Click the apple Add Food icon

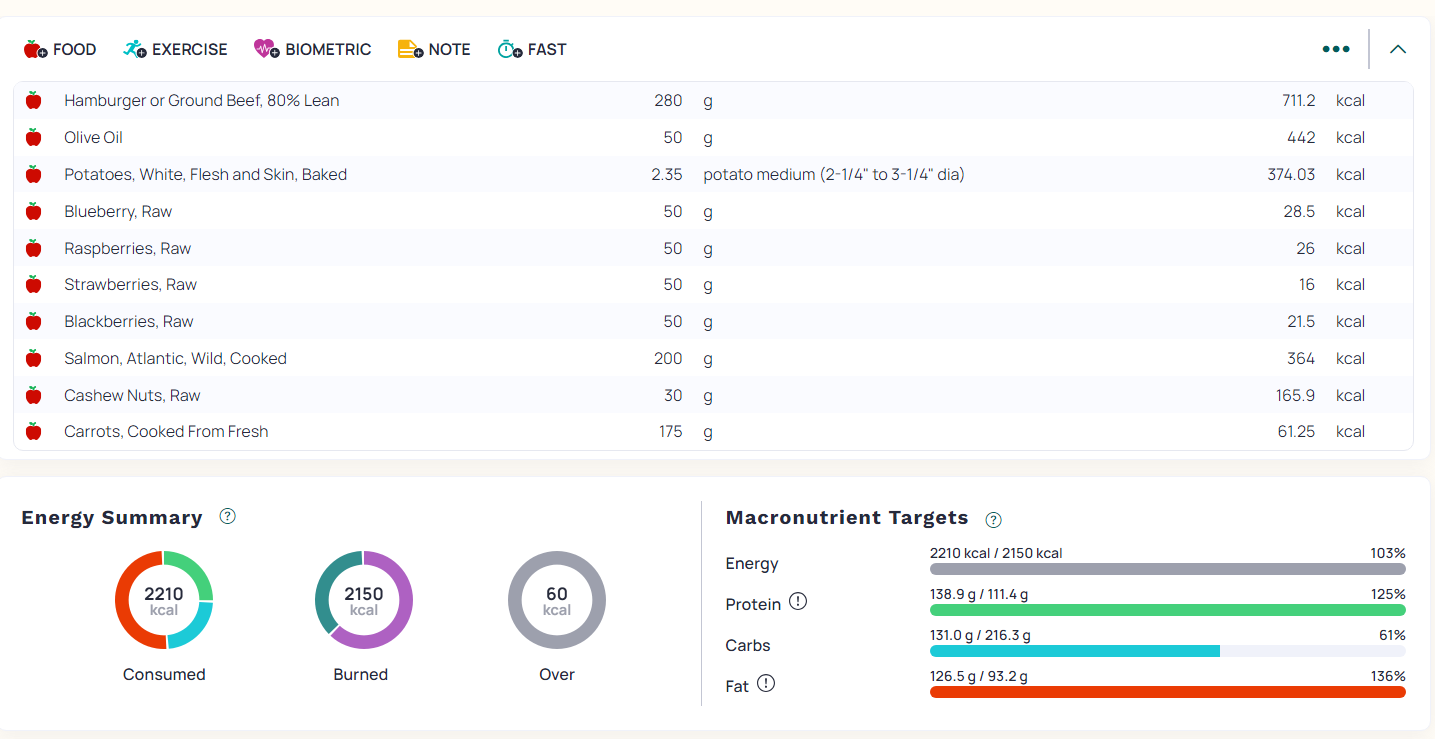[35, 49]
